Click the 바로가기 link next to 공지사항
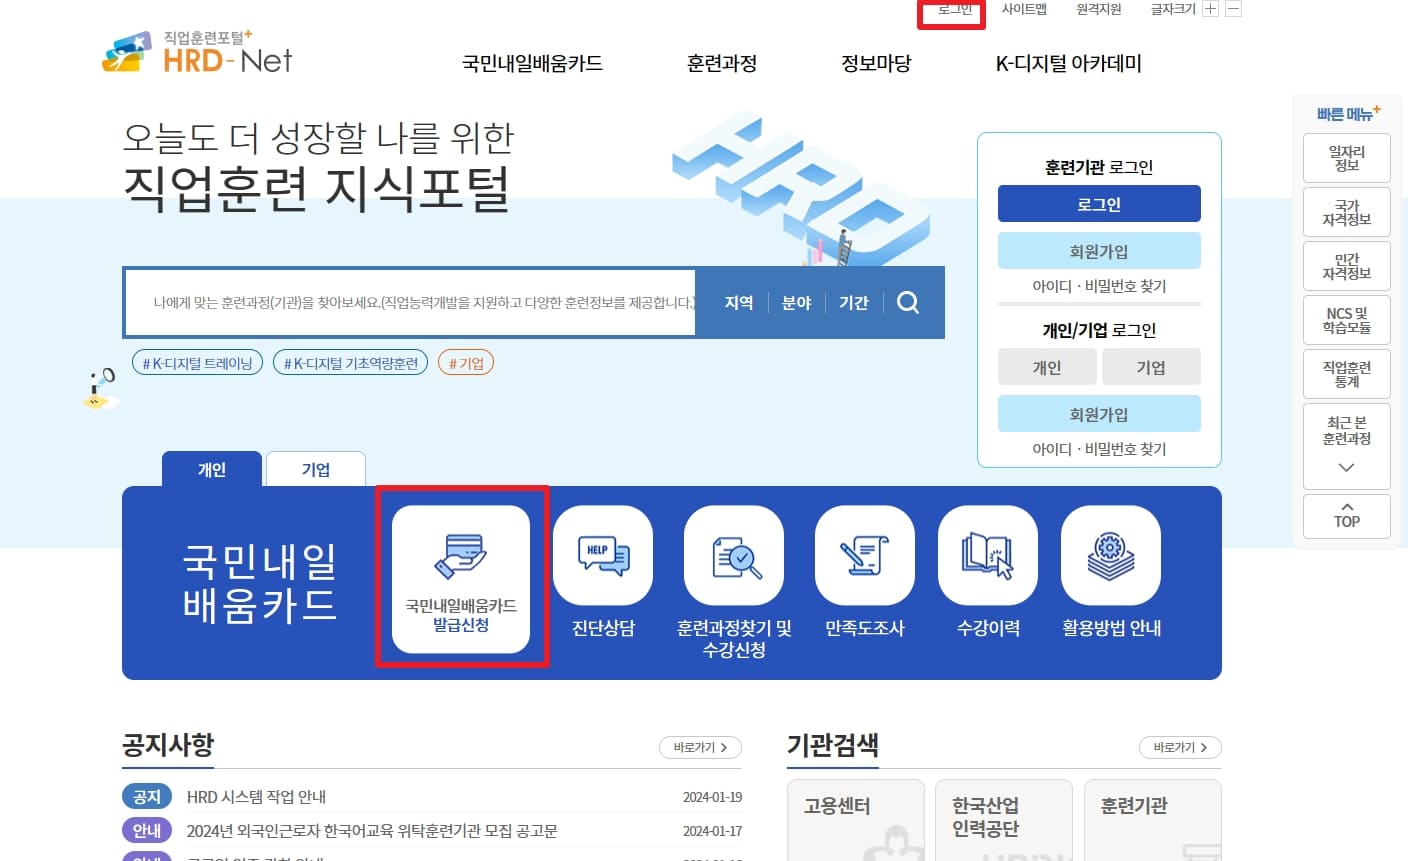Viewport: 1408px width, 861px height. pyautogui.click(x=700, y=747)
